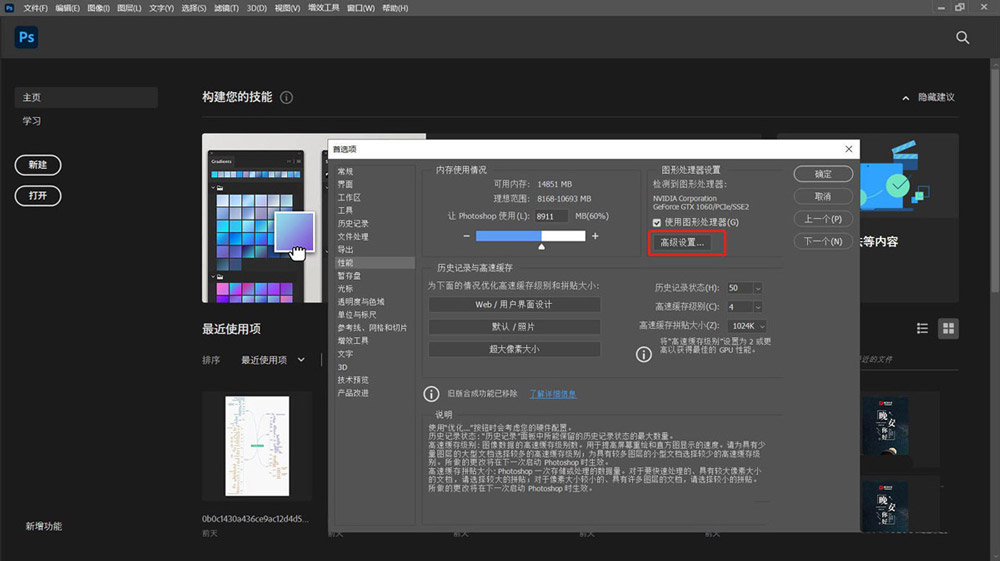This screenshot has height=561, width=1000.
Task: Open the 帮助(H) menu
Action: 395,8
